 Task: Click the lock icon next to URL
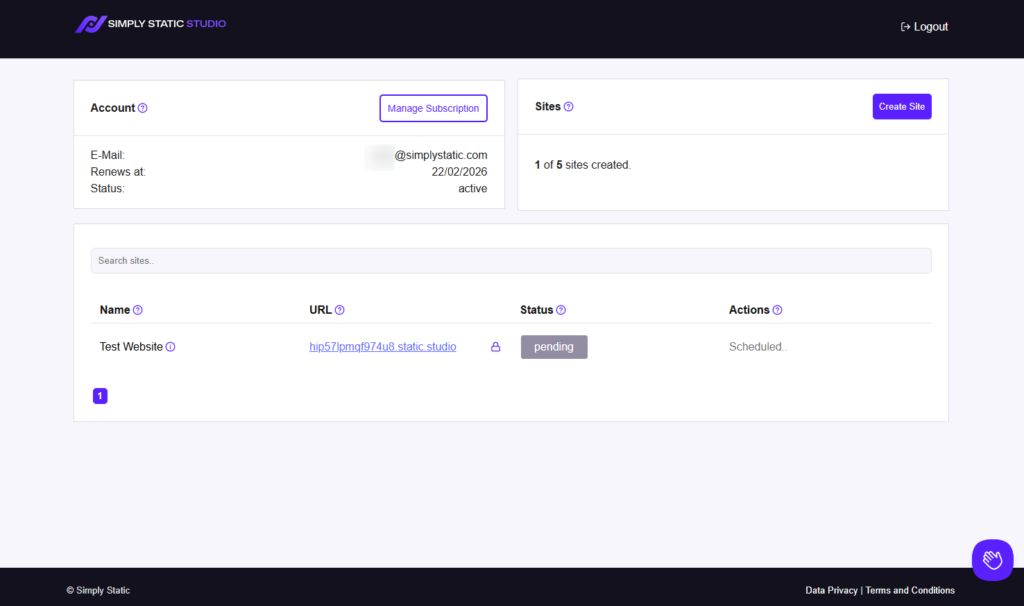[x=496, y=347]
